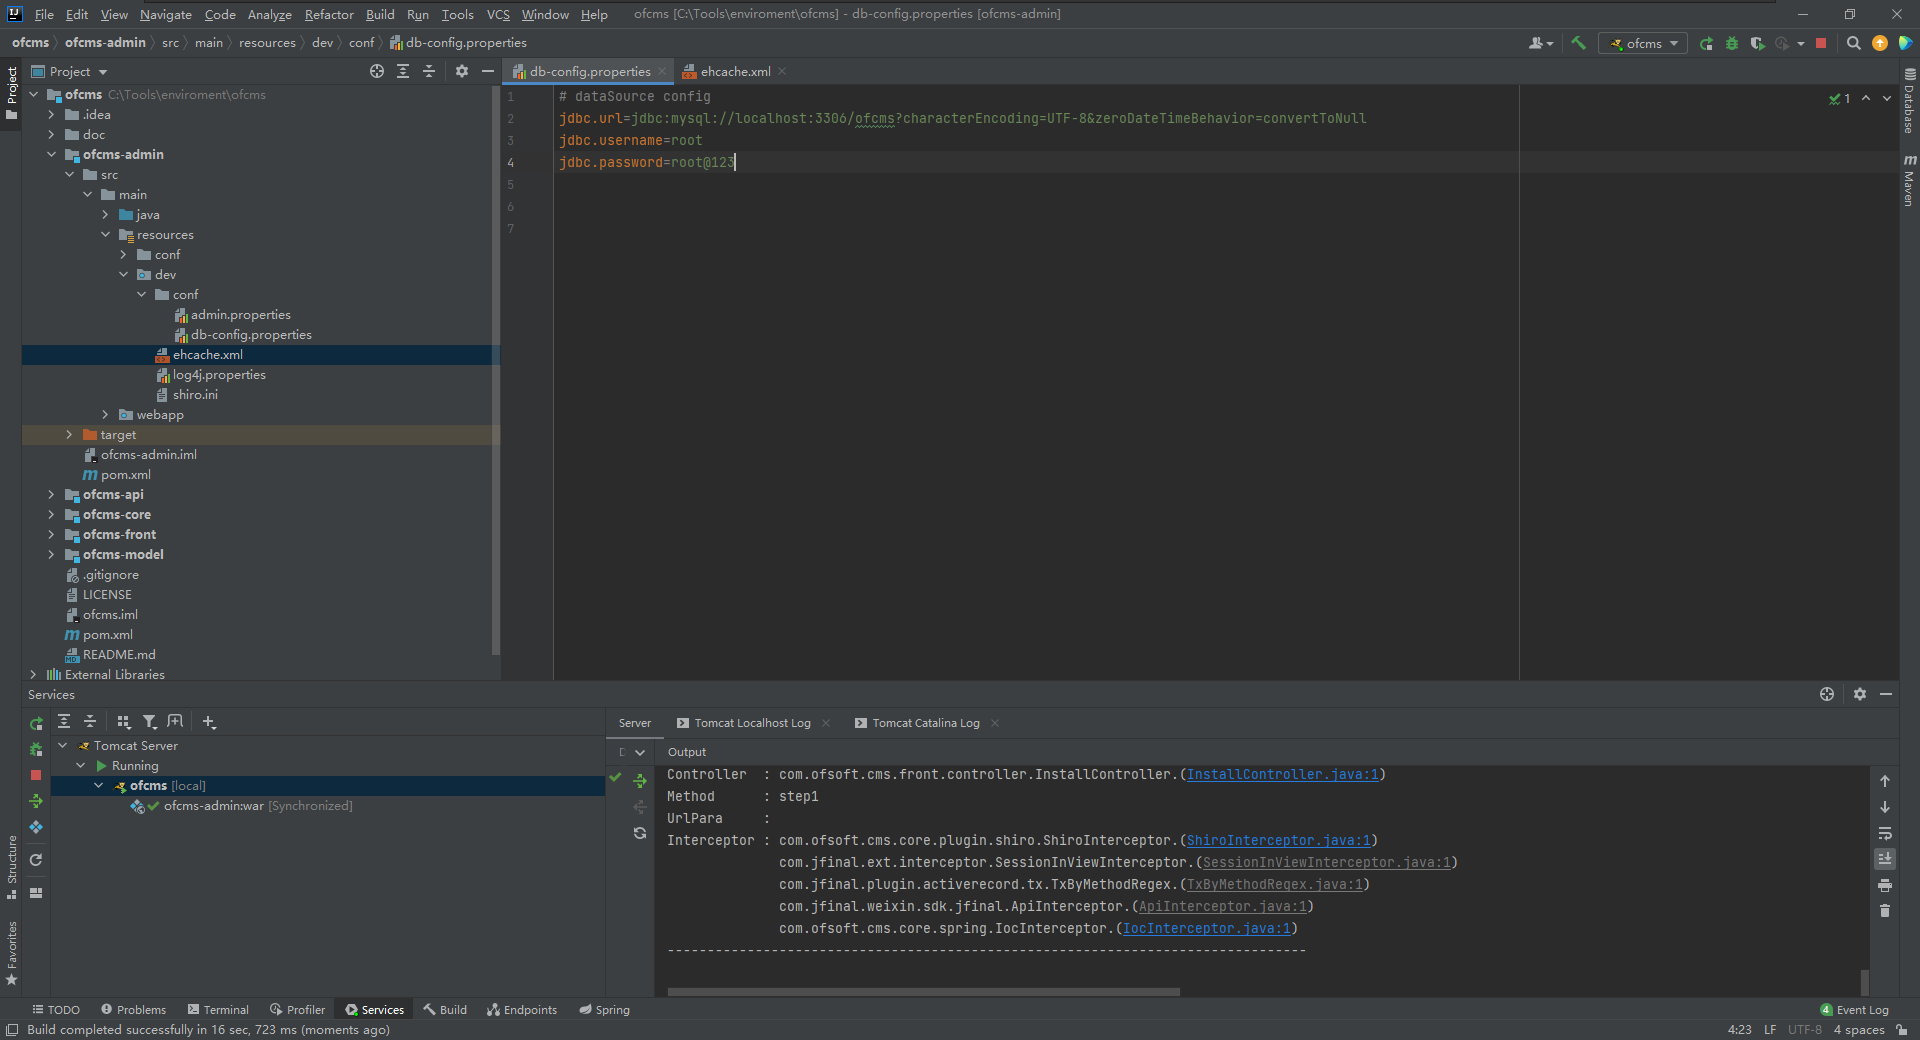Open the ofcms run configuration dropdown
Viewport: 1920px width, 1040px height.
coord(1642,43)
